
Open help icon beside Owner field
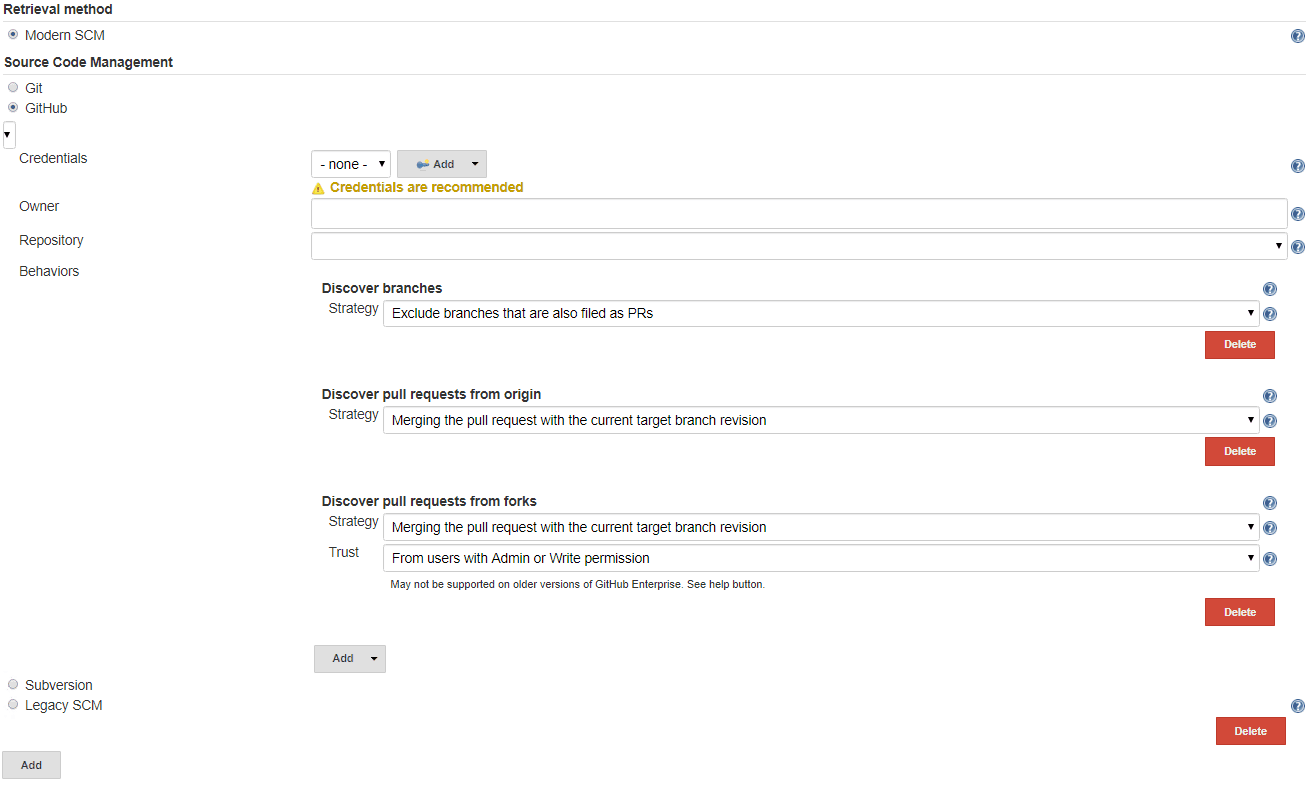1298,214
